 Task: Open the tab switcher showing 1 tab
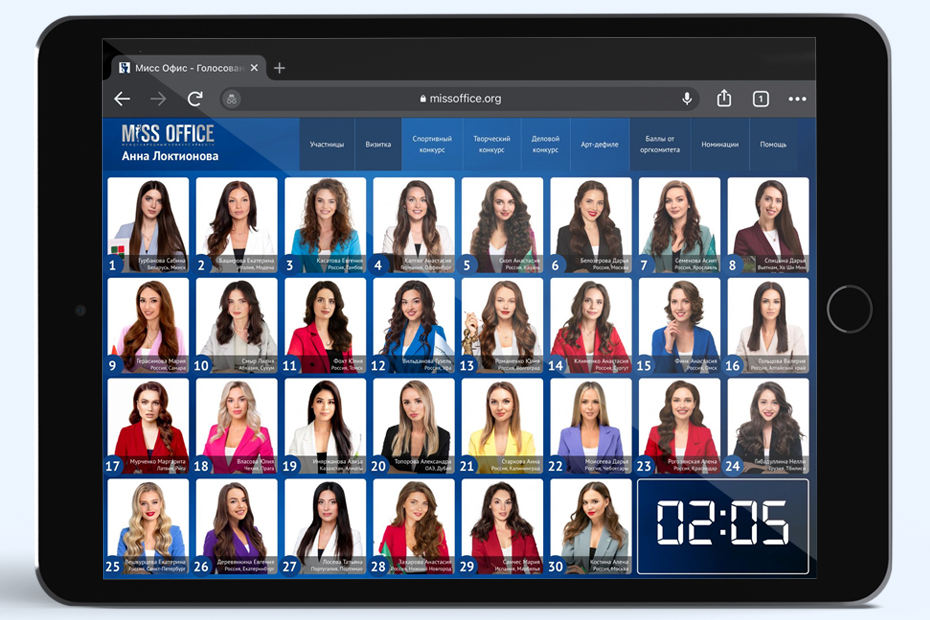760,99
